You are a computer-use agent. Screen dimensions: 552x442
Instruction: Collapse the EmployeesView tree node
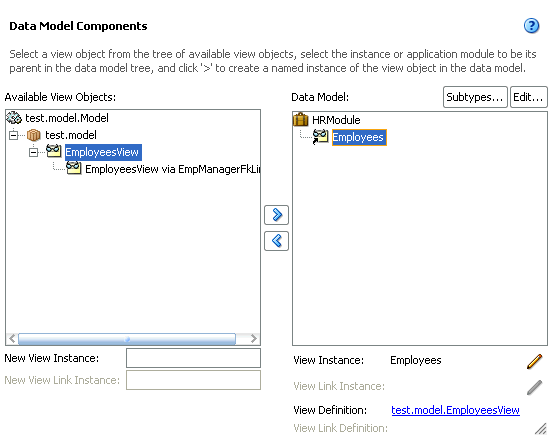tap(33, 152)
